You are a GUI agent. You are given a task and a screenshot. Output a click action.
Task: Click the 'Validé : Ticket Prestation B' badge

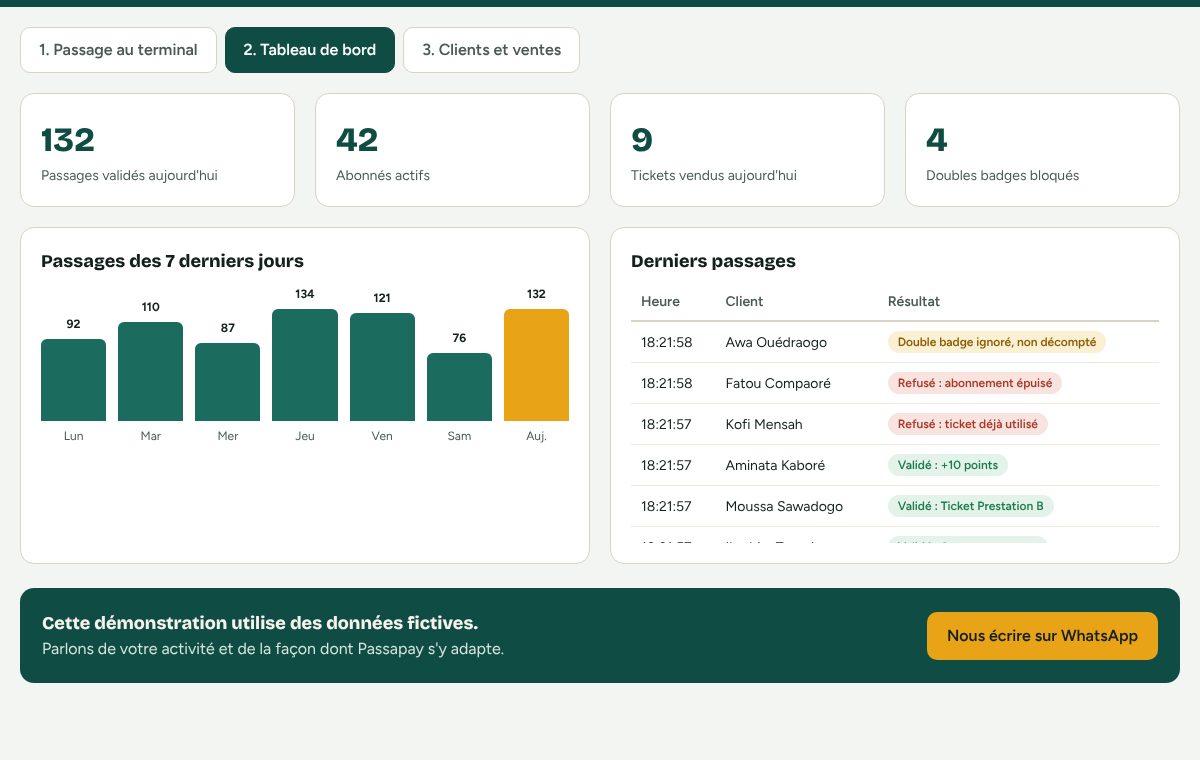[971, 506]
